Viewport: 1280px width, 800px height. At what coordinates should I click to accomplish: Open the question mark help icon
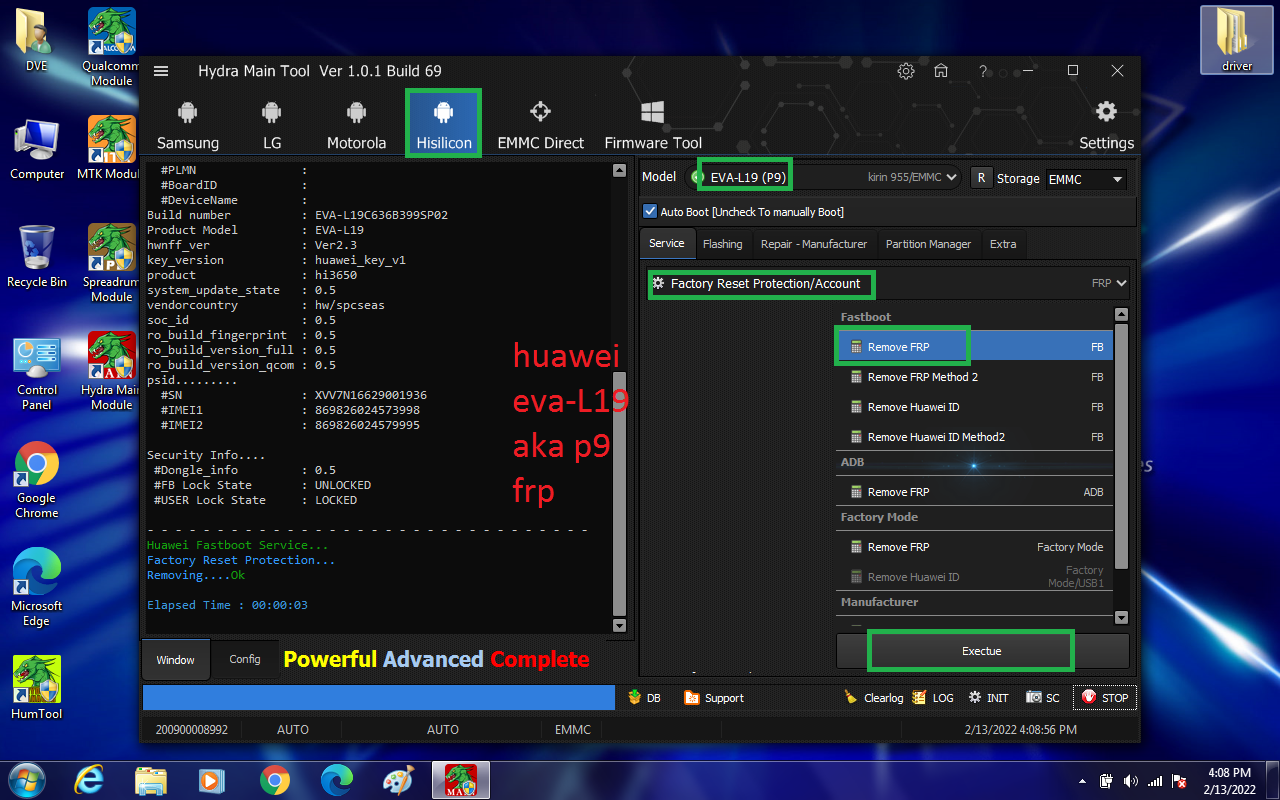tap(984, 71)
